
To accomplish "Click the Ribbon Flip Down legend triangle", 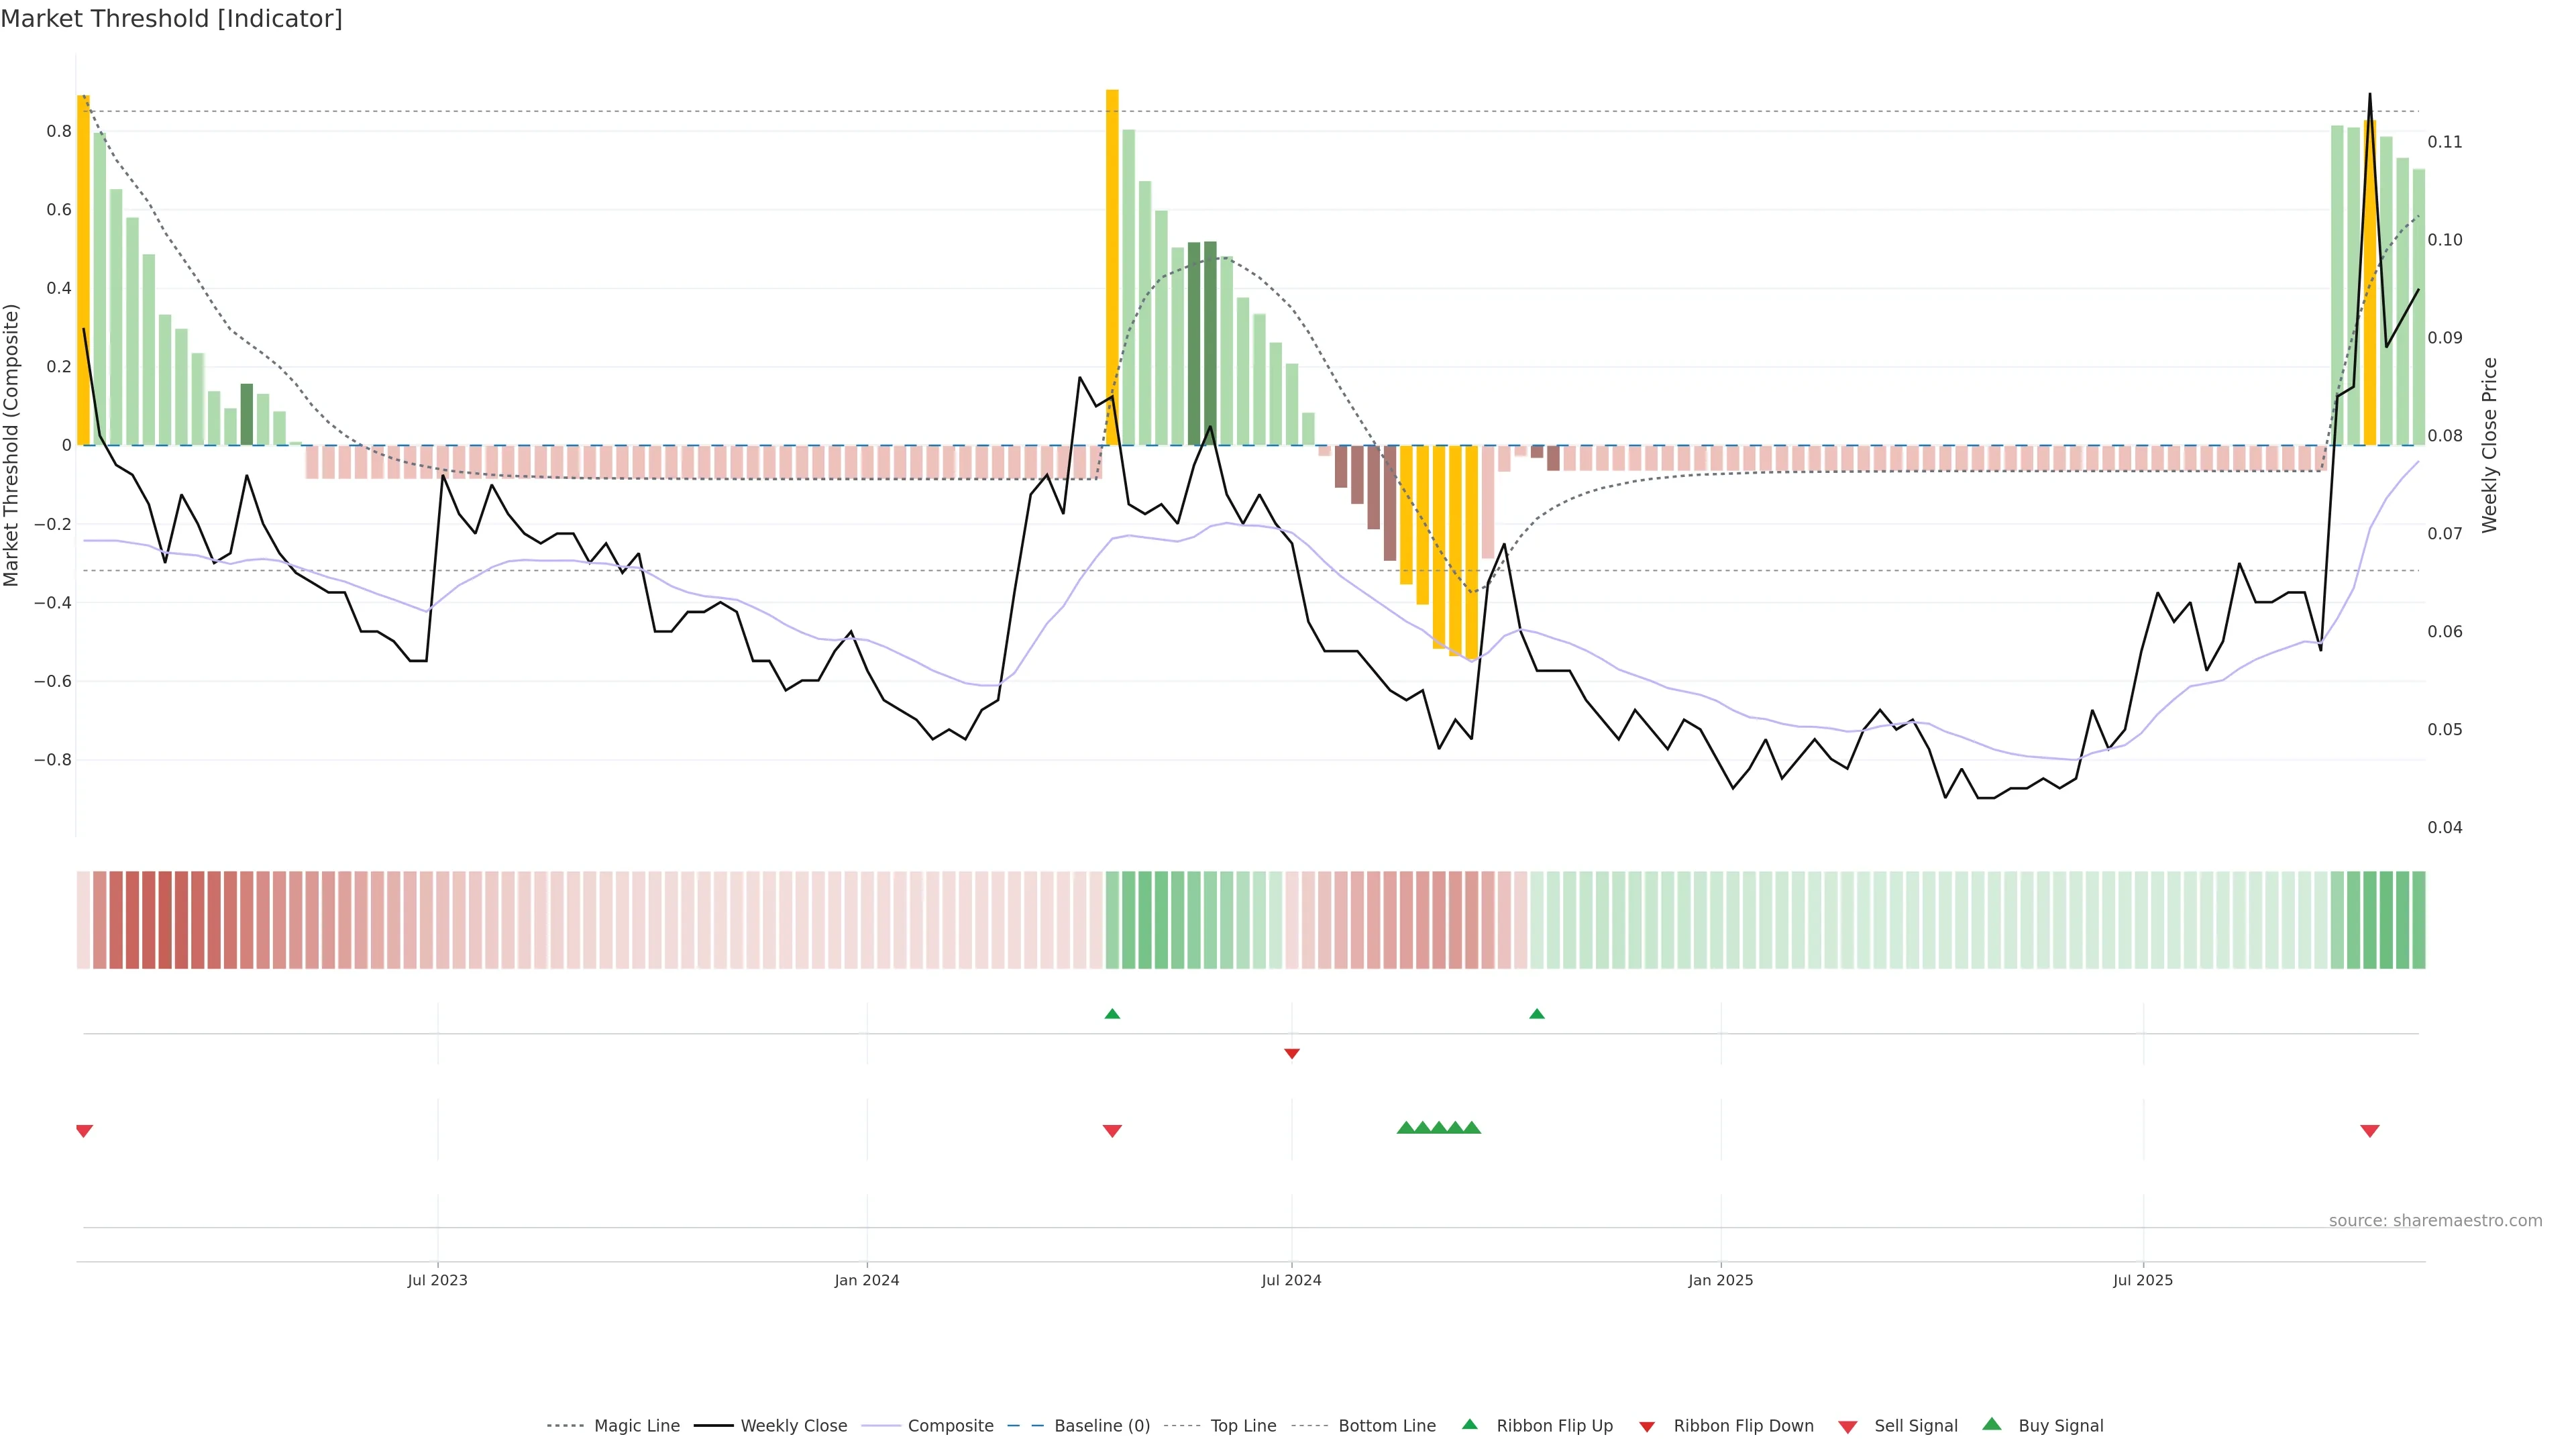I will [x=1647, y=1426].
